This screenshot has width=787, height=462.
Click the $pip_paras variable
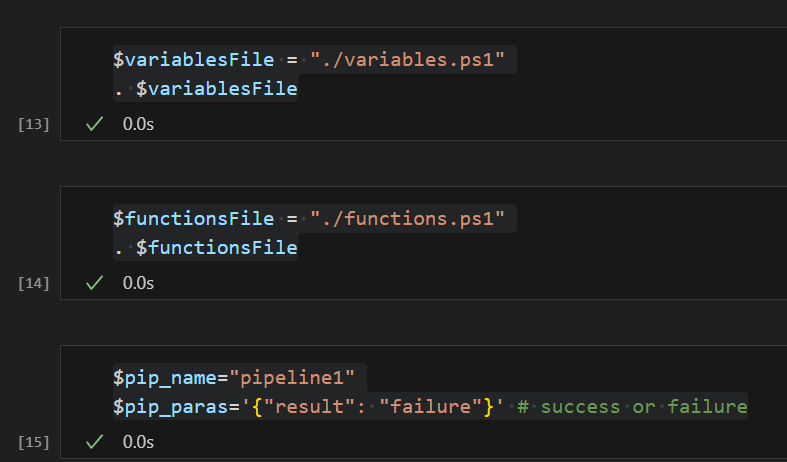pos(171,407)
